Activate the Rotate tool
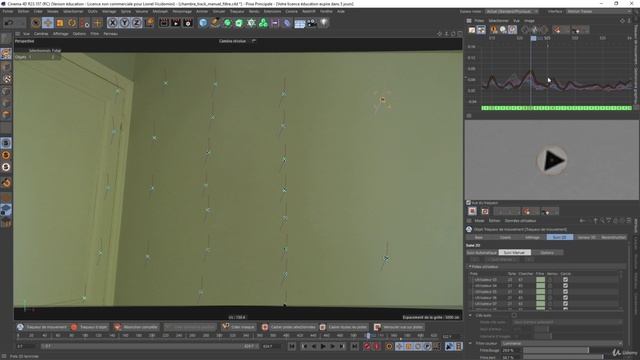 tap(72, 23)
